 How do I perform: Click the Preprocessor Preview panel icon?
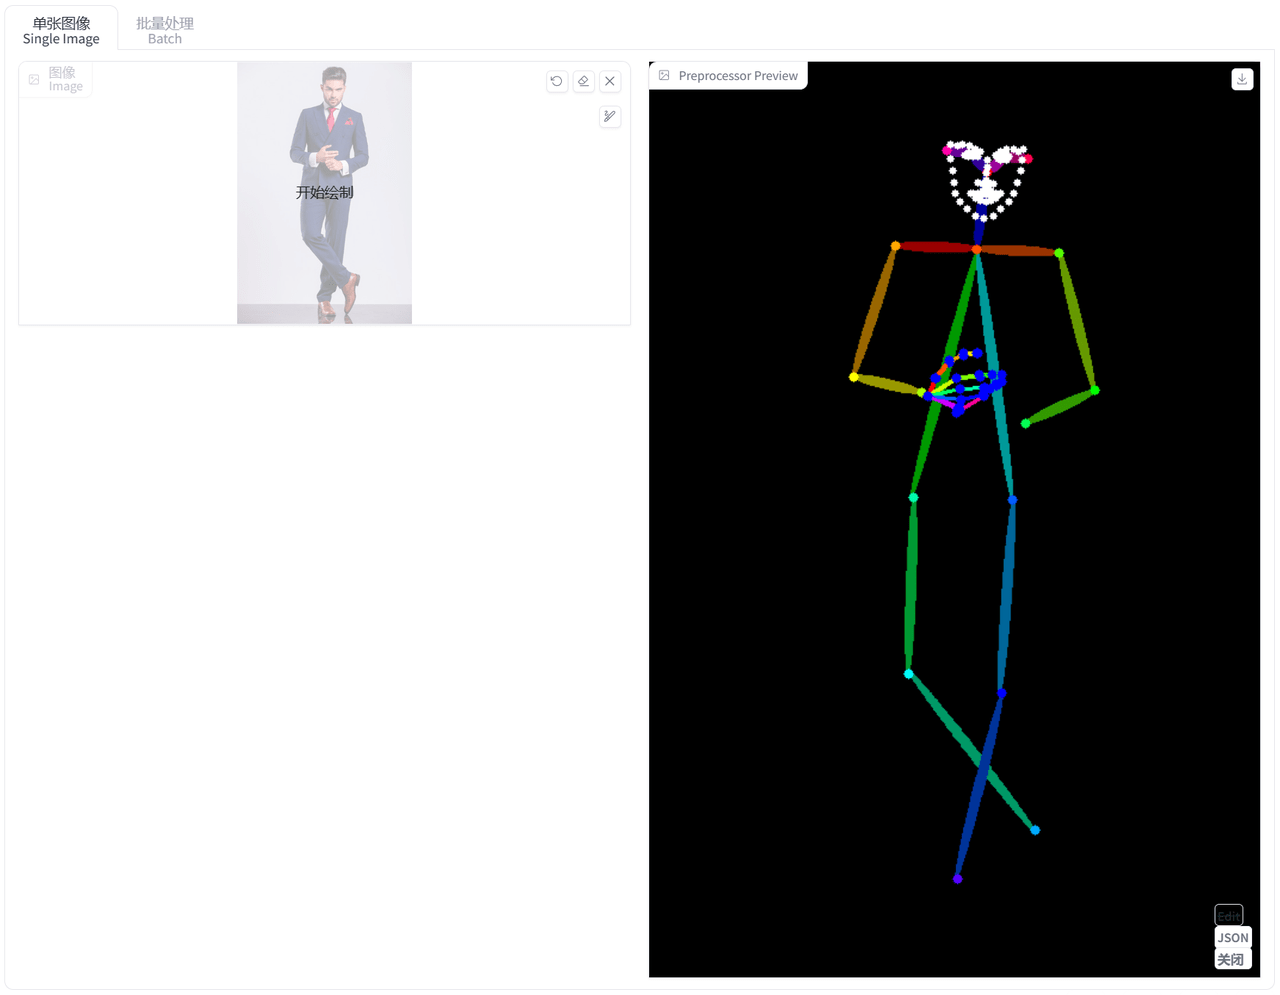tap(664, 74)
